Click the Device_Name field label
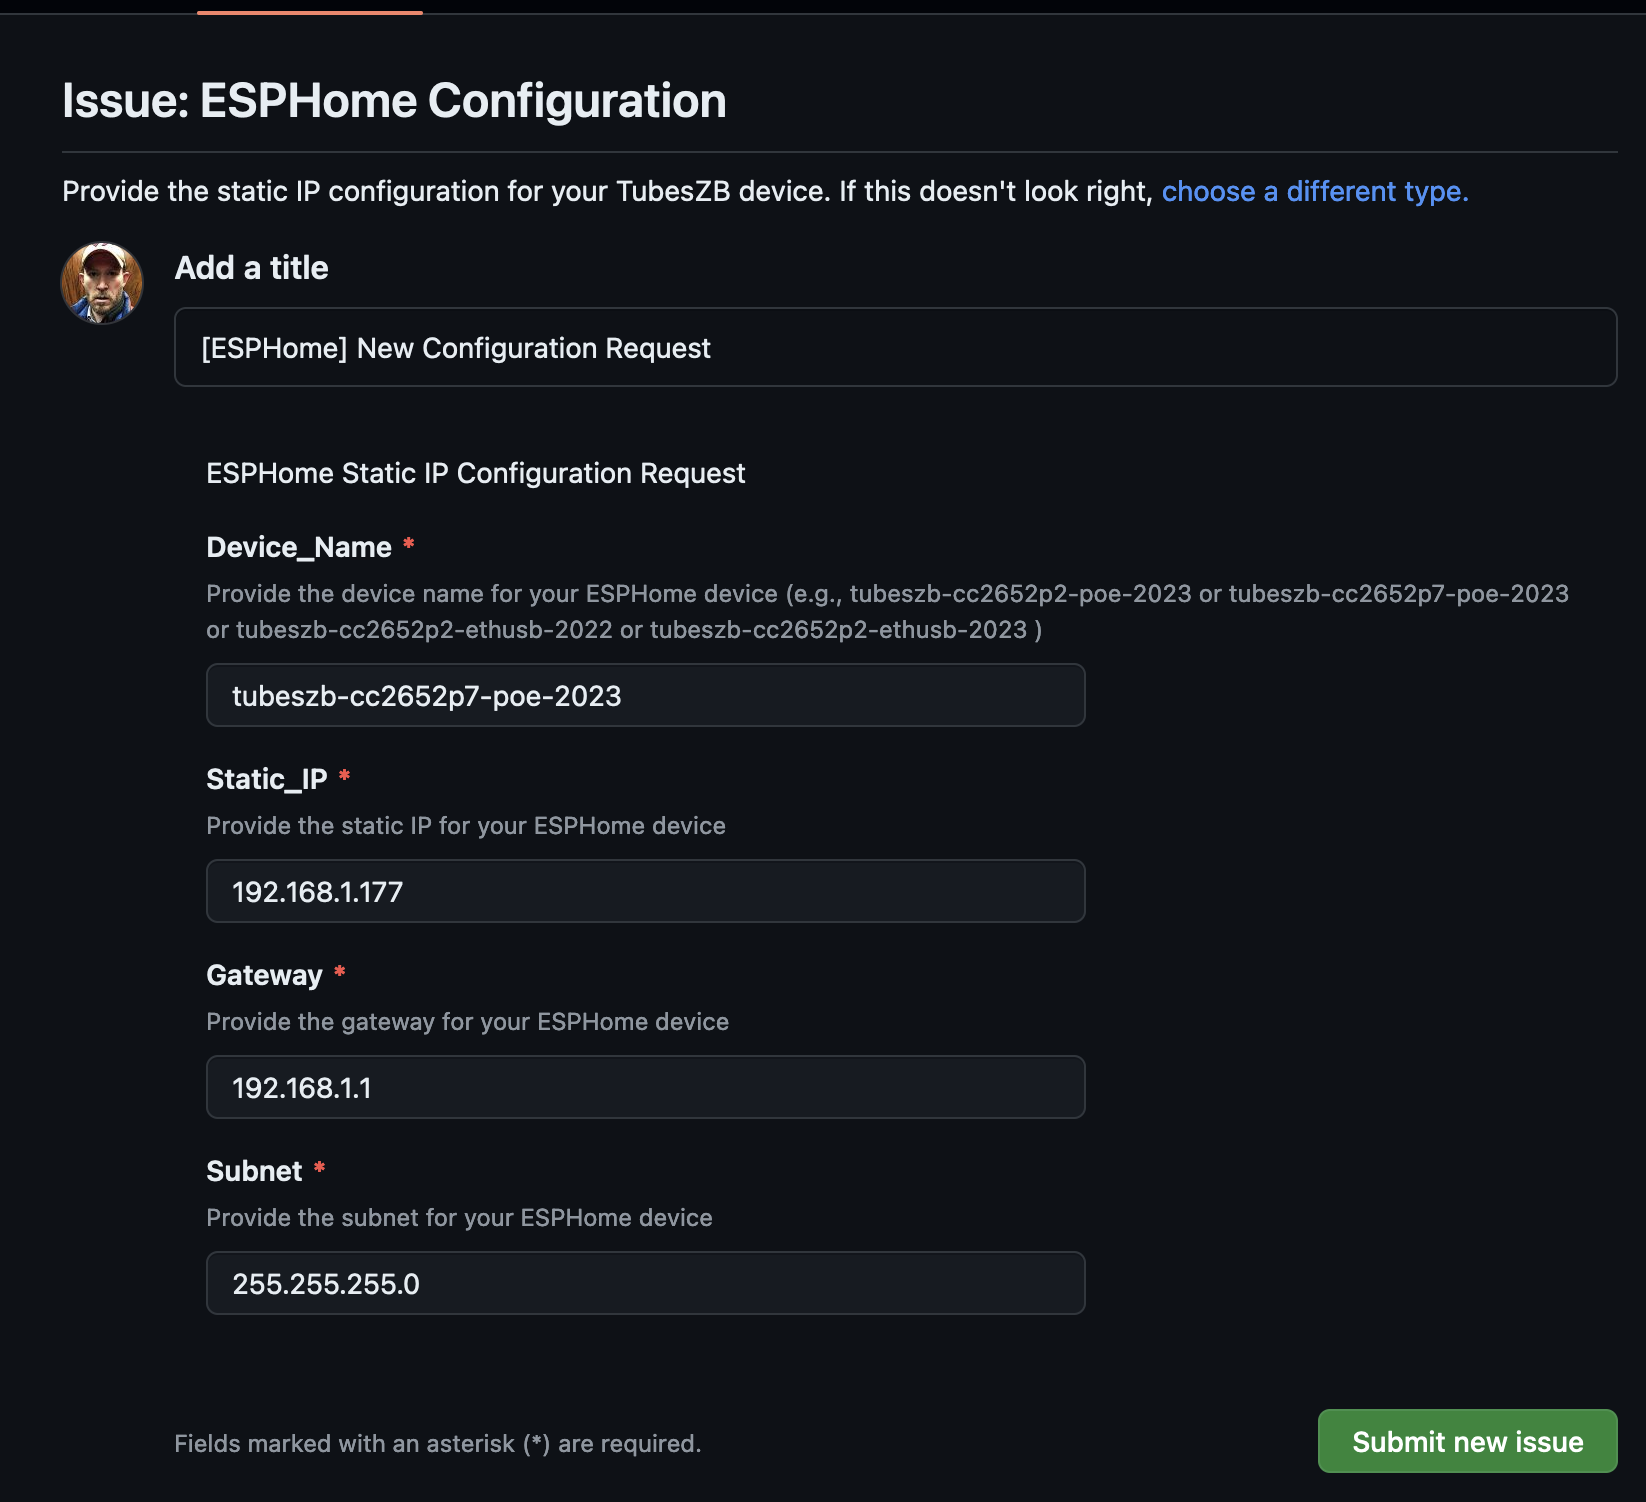 pyautogui.click(x=298, y=547)
